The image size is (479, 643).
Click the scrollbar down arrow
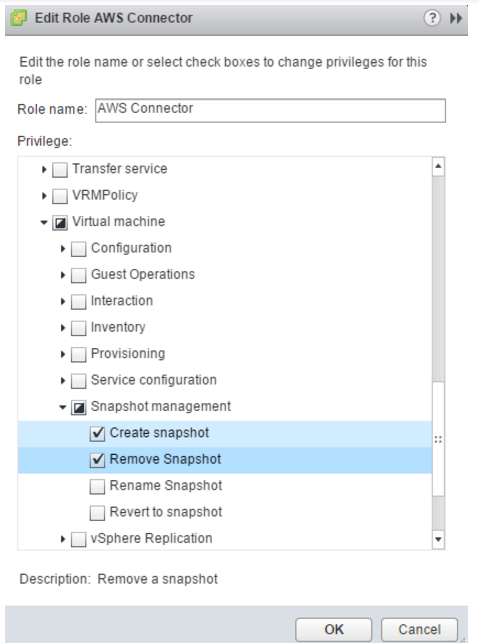pyautogui.click(x=438, y=539)
